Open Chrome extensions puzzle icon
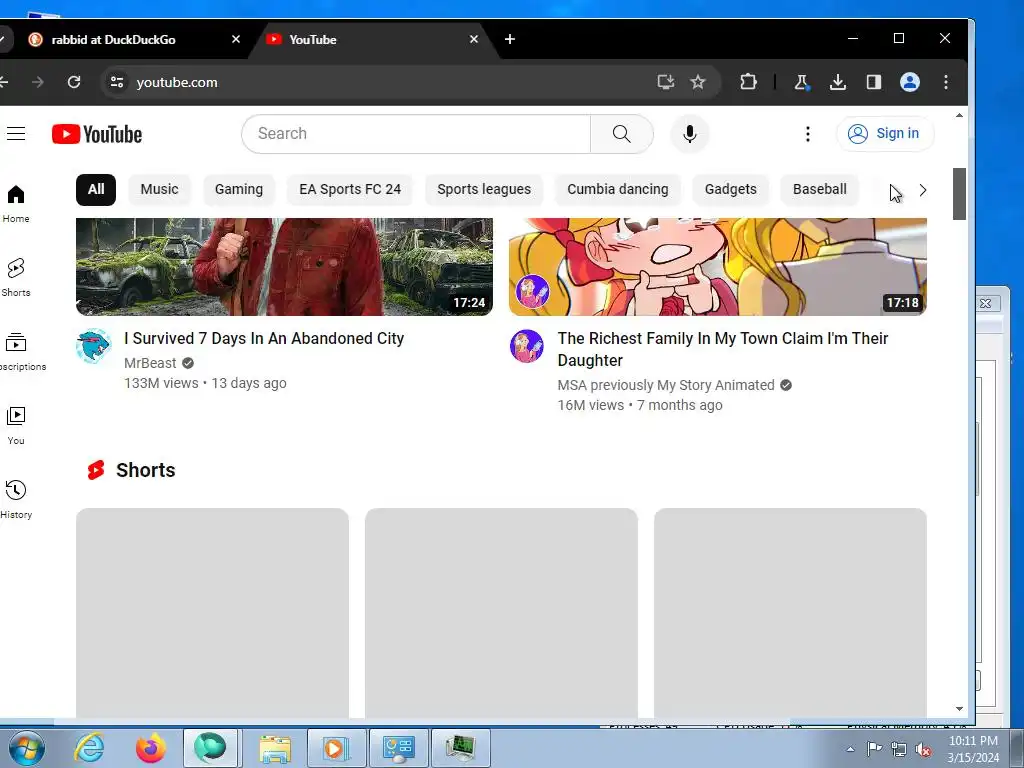This screenshot has height=768, width=1024. pyautogui.click(x=748, y=82)
